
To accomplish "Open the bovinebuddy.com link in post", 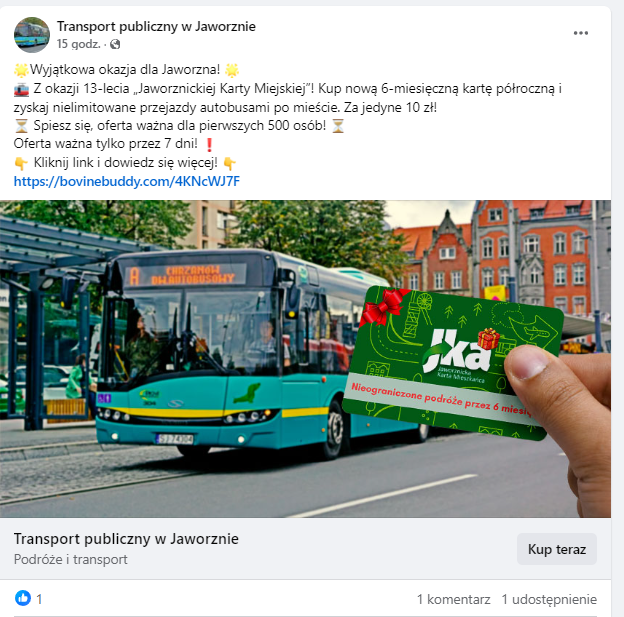I will [x=127, y=182].
